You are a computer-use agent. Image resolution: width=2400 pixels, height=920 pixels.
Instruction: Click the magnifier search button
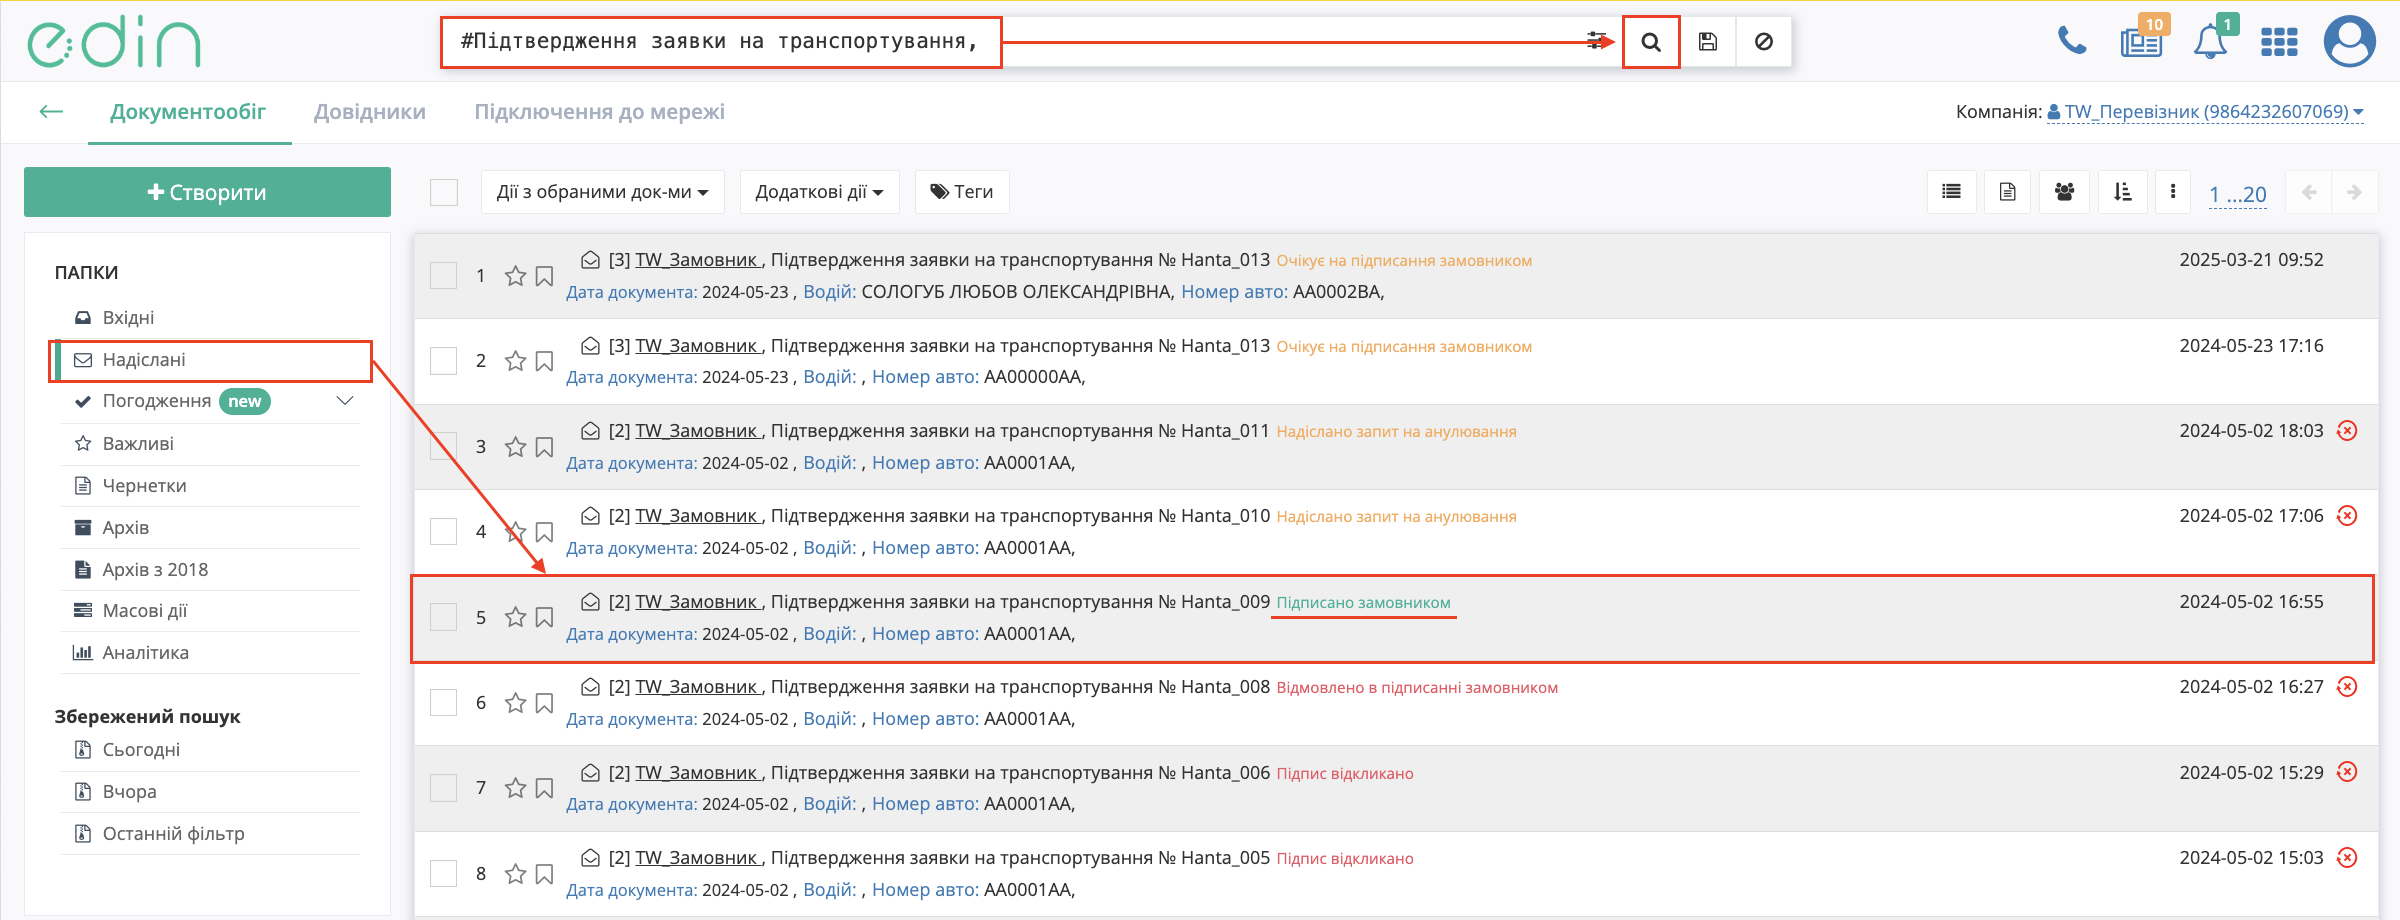1651,42
